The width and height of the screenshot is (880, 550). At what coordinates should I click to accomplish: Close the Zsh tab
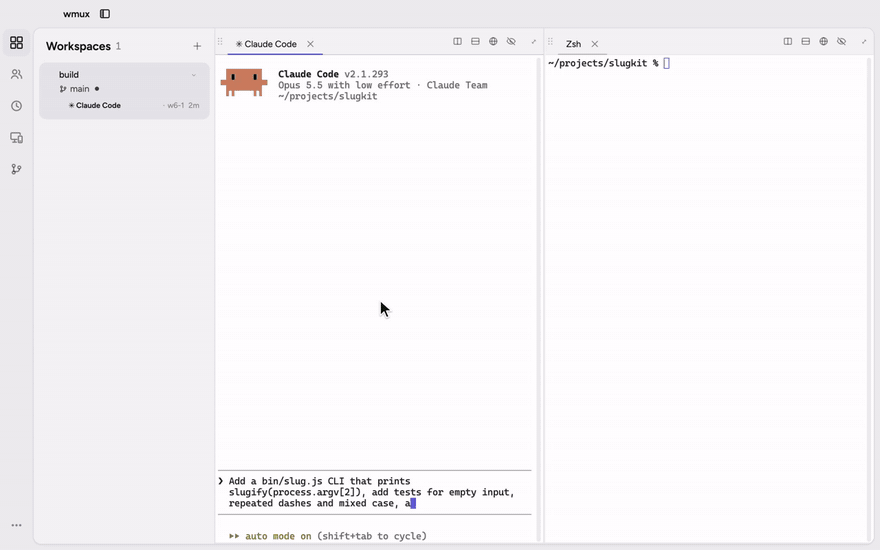[595, 44]
